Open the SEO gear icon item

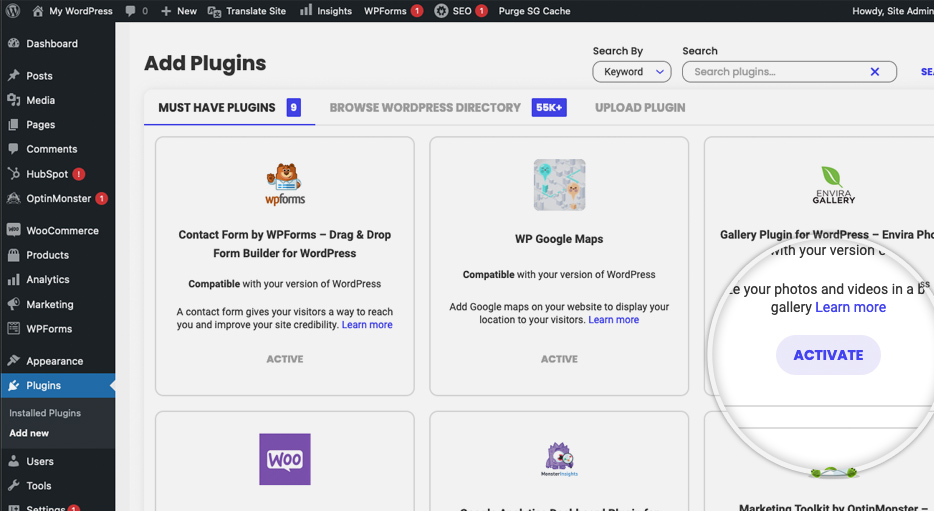click(x=441, y=11)
